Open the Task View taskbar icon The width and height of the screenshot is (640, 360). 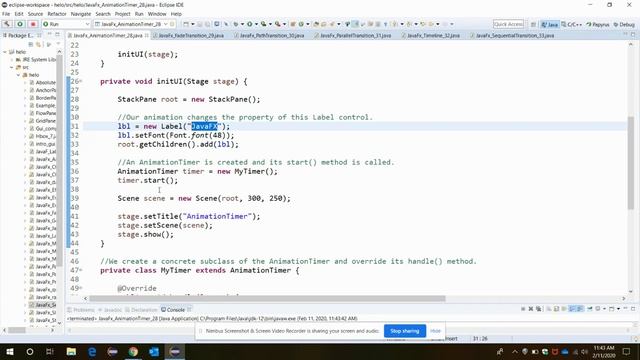[50, 351]
